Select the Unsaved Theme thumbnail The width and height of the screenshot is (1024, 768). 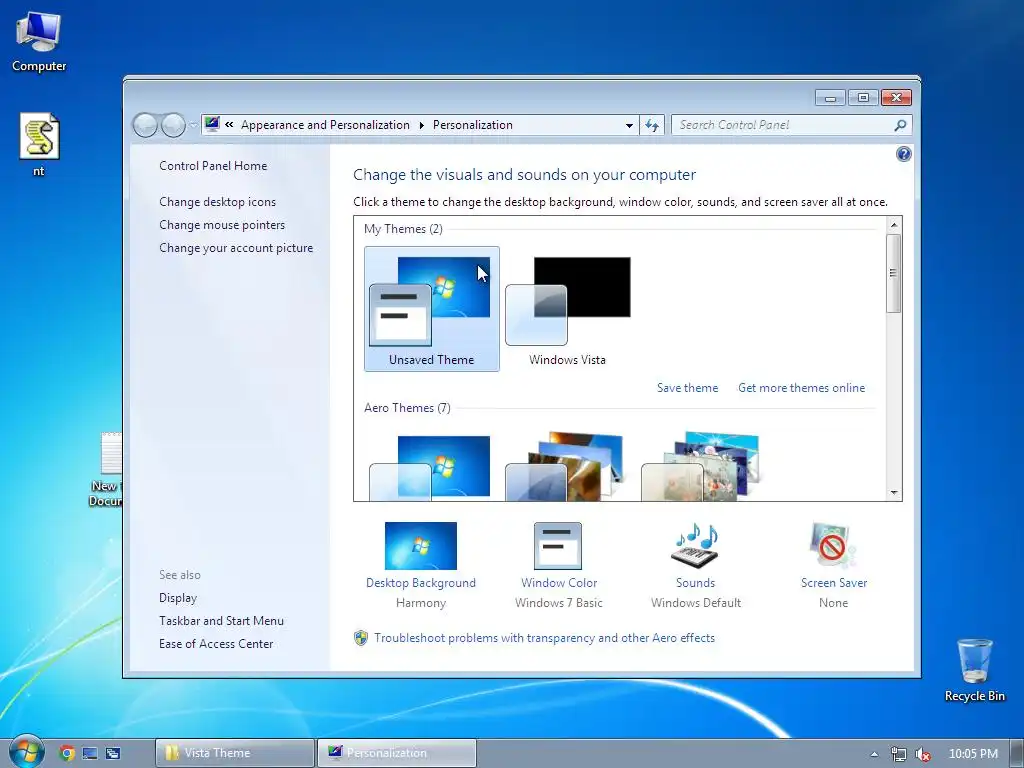432,309
